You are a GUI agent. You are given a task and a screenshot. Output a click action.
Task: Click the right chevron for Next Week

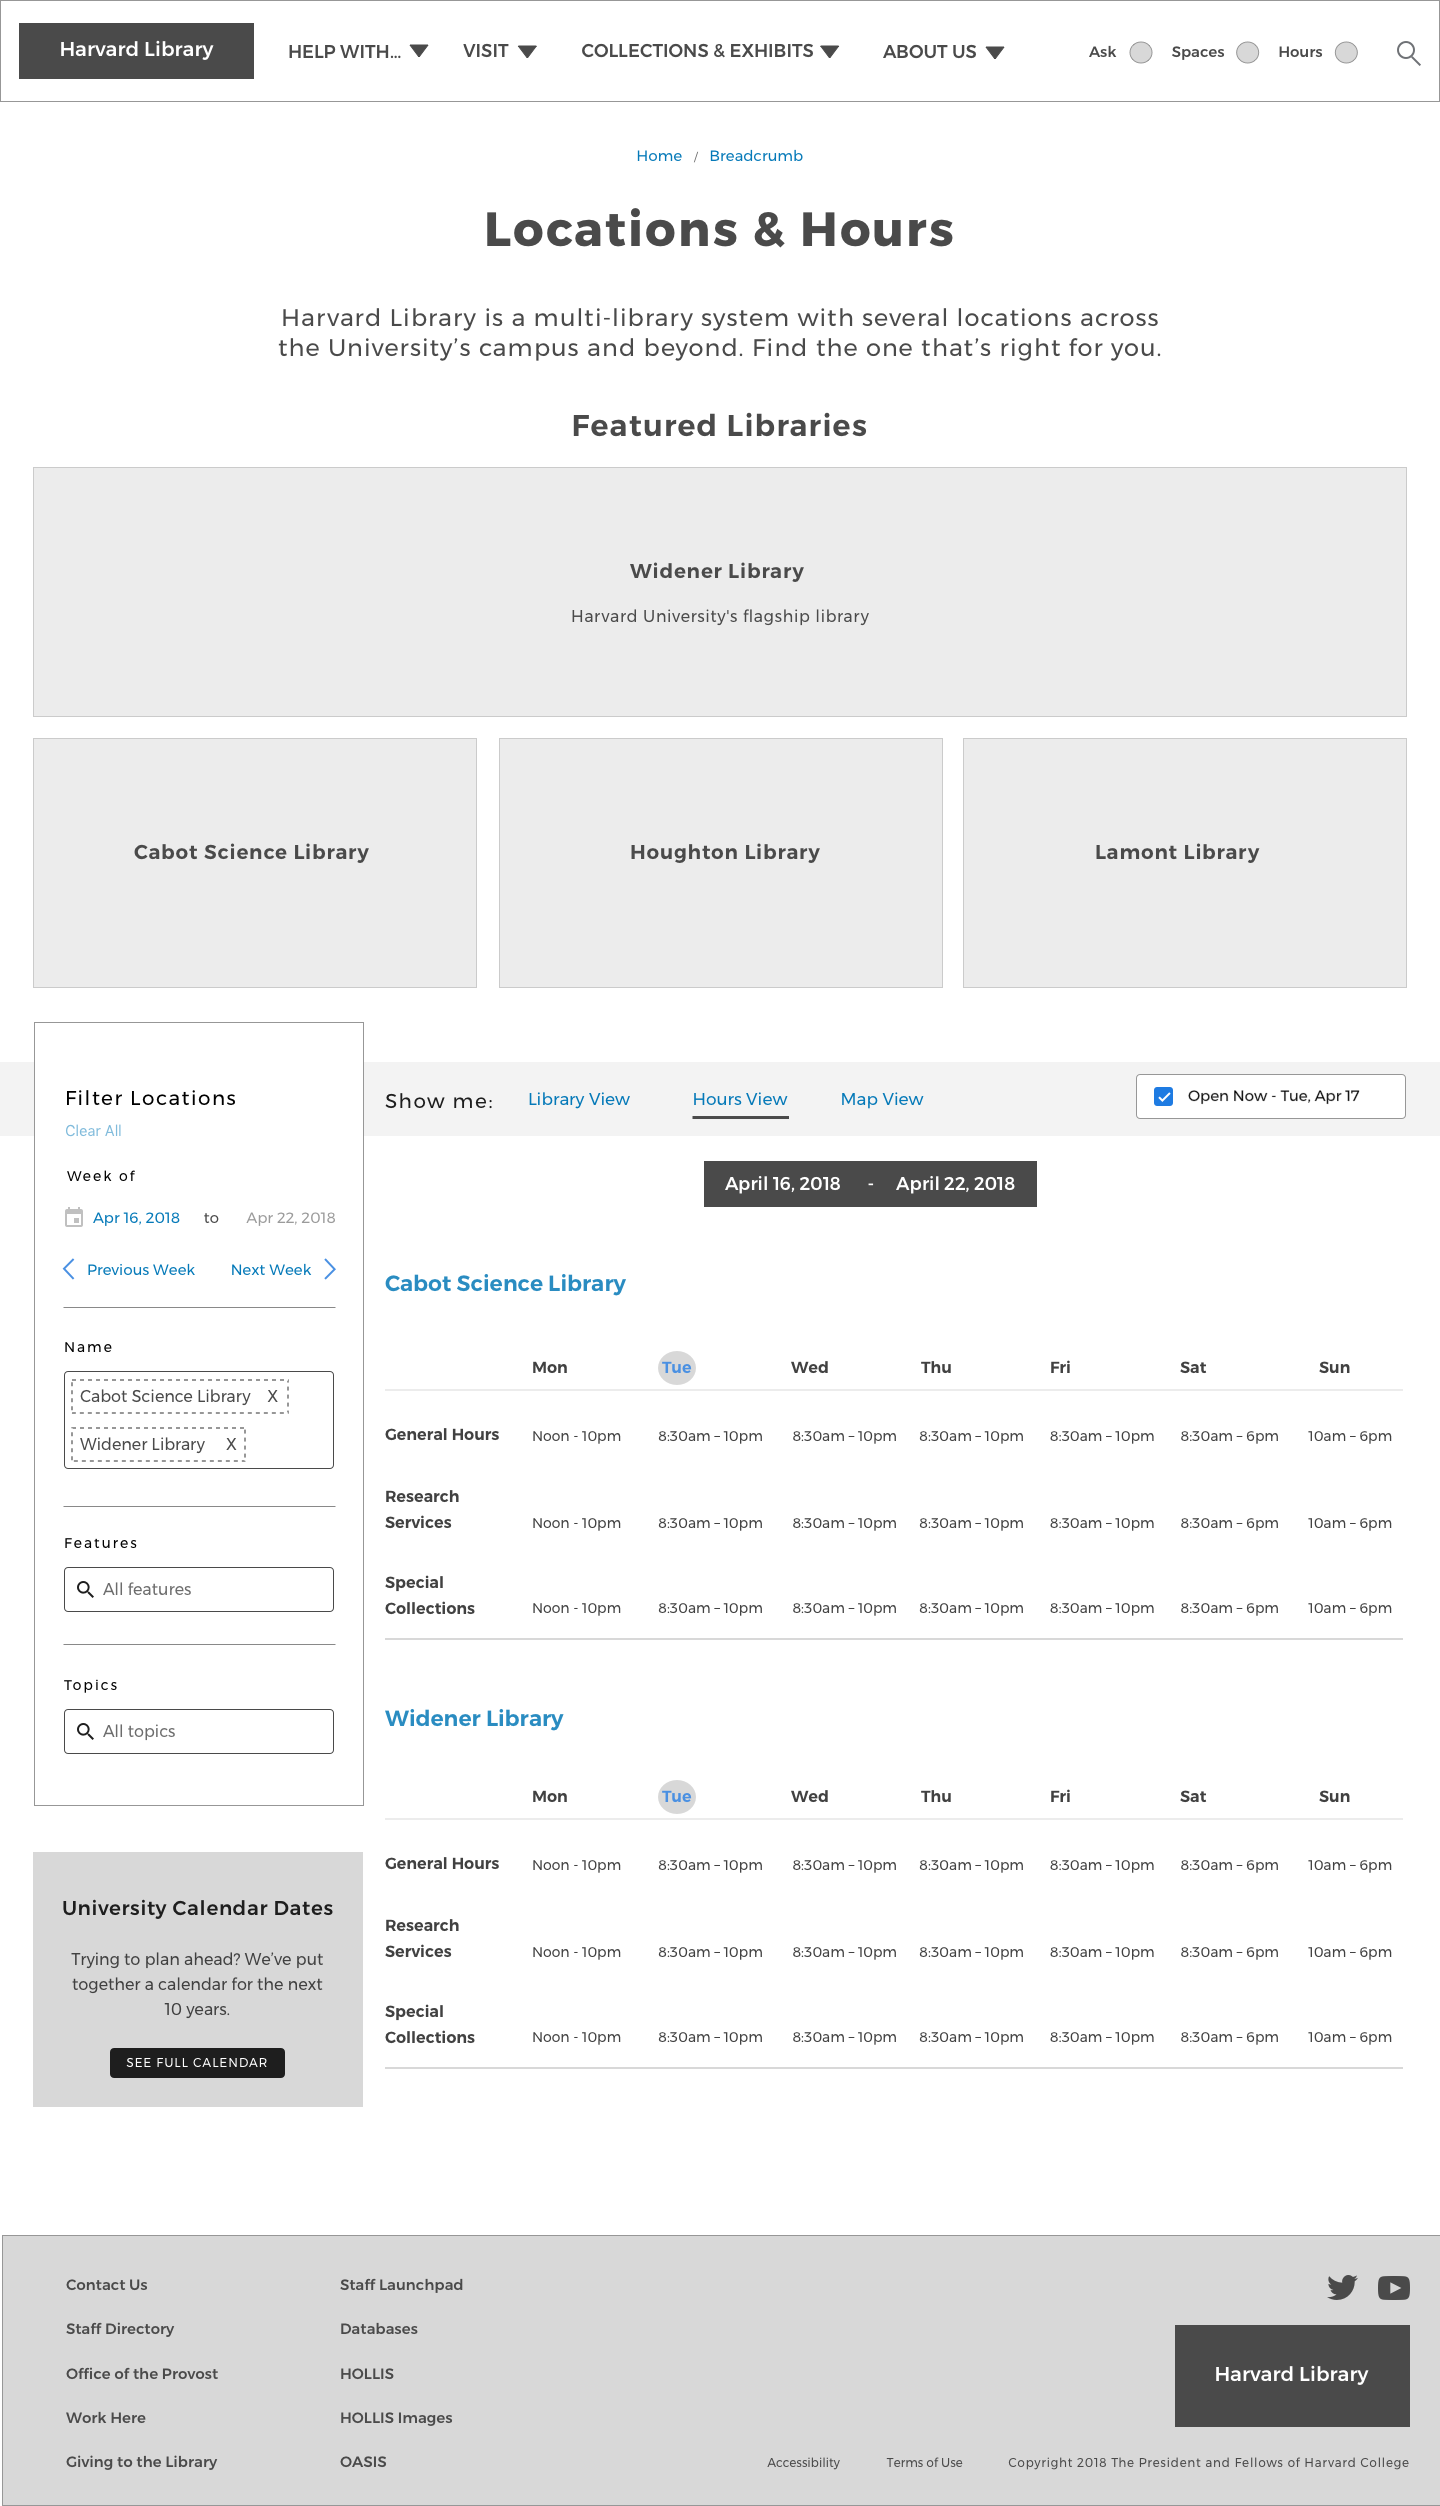tap(330, 1269)
